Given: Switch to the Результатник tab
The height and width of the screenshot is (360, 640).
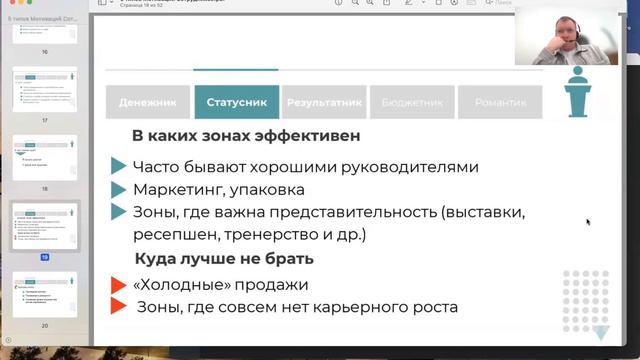Looking at the screenshot, I should click(324, 102).
